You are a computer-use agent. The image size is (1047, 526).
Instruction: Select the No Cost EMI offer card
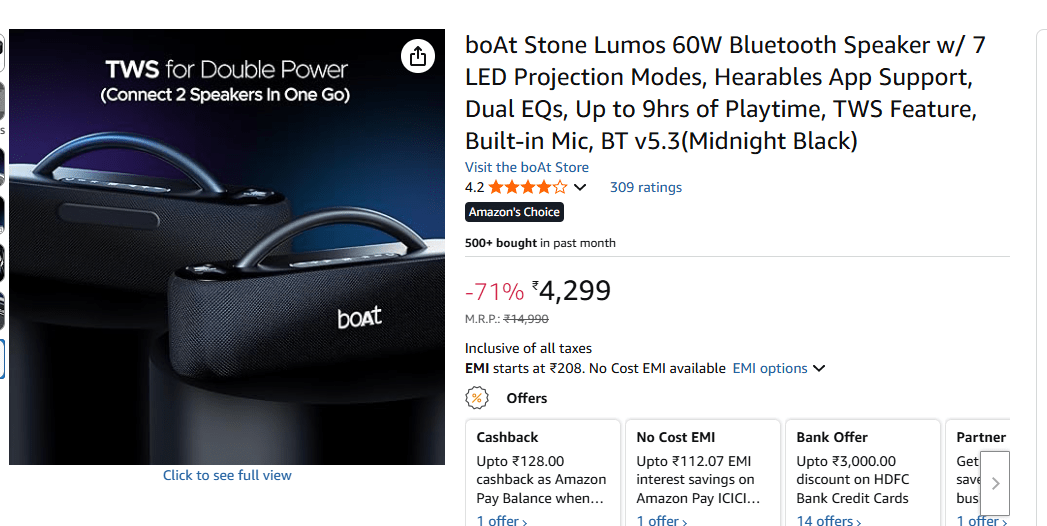[701, 470]
